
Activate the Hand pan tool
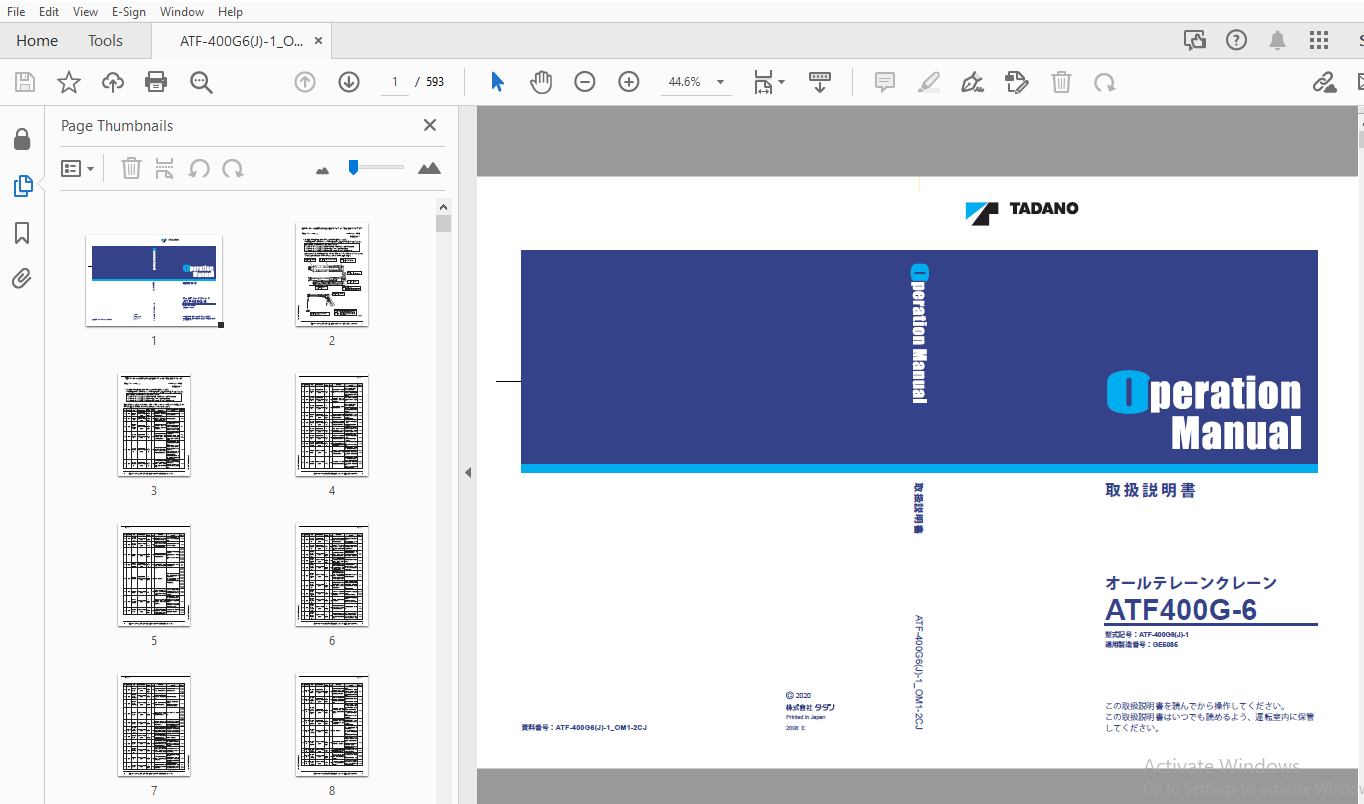coord(541,82)
